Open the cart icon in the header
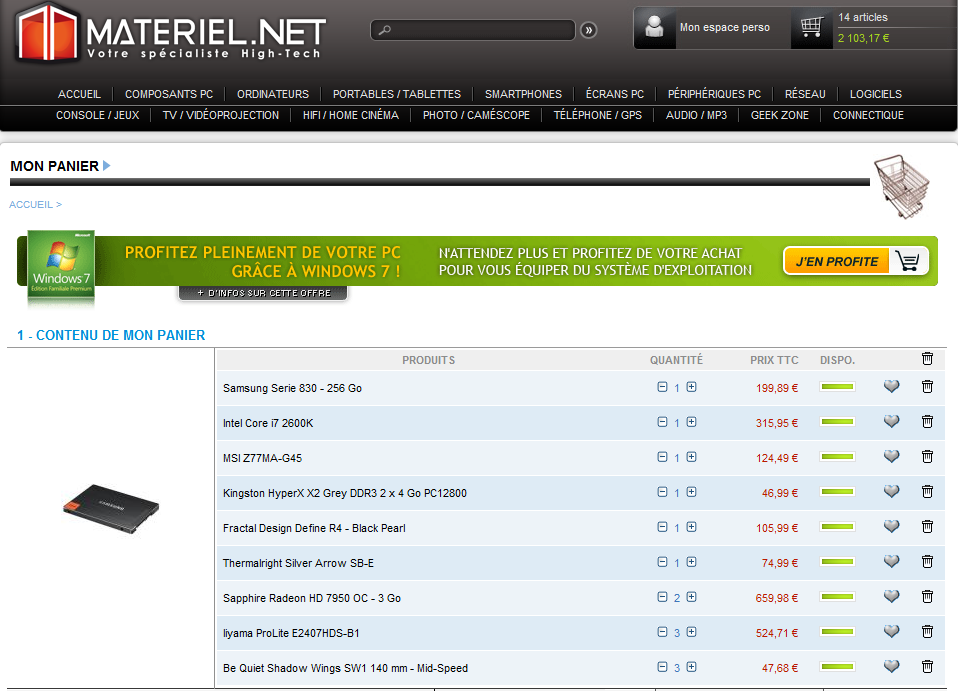This screenshot has height=691, width=958. (812, 28)
